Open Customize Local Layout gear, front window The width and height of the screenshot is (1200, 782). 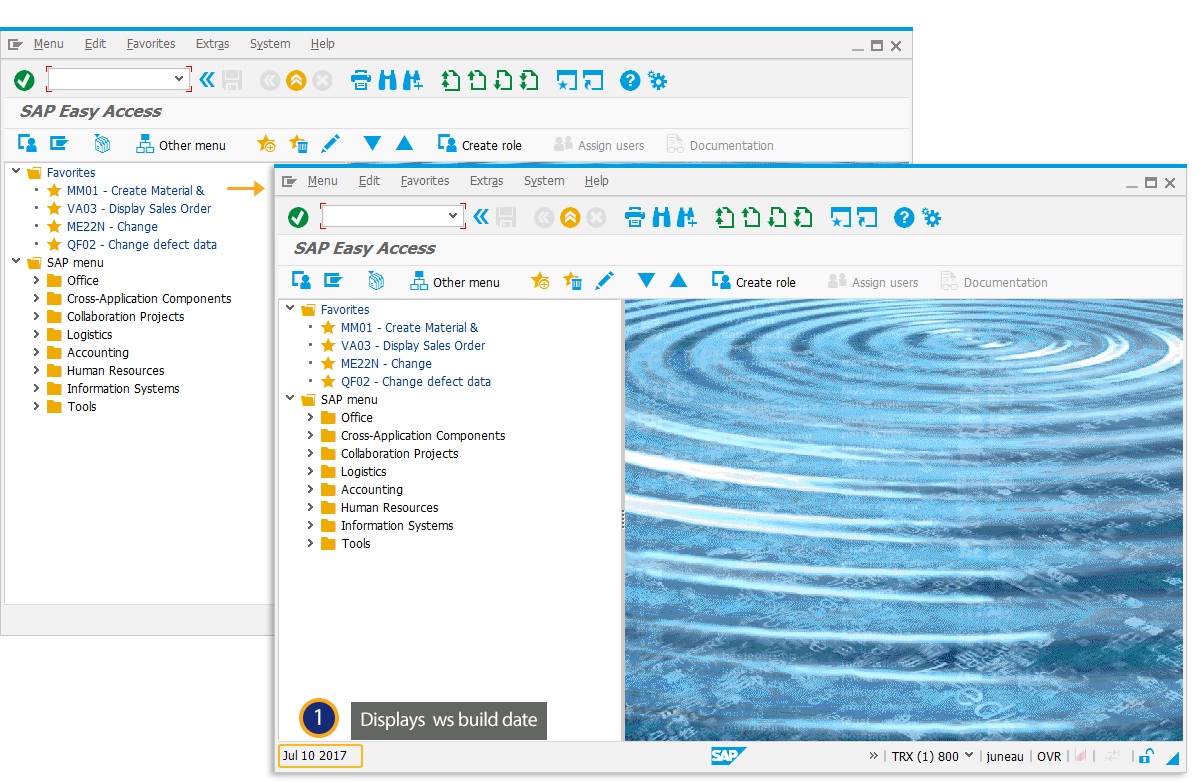[932, 217]
